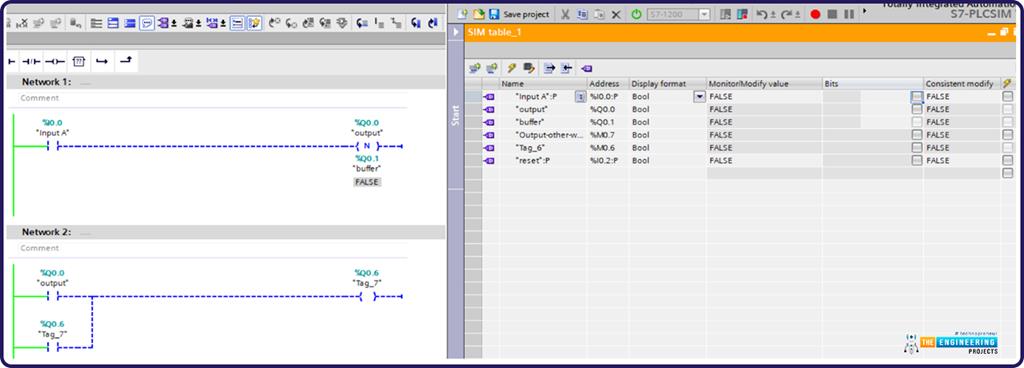Click the Start vertical side tab
The width and height of the screenshot is (1024, 368).
point(456,115)
